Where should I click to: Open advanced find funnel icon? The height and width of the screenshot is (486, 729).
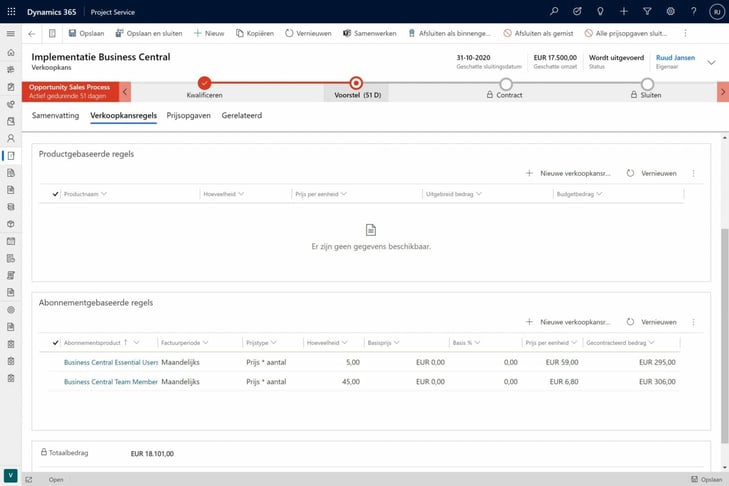(x=647, y=11)
